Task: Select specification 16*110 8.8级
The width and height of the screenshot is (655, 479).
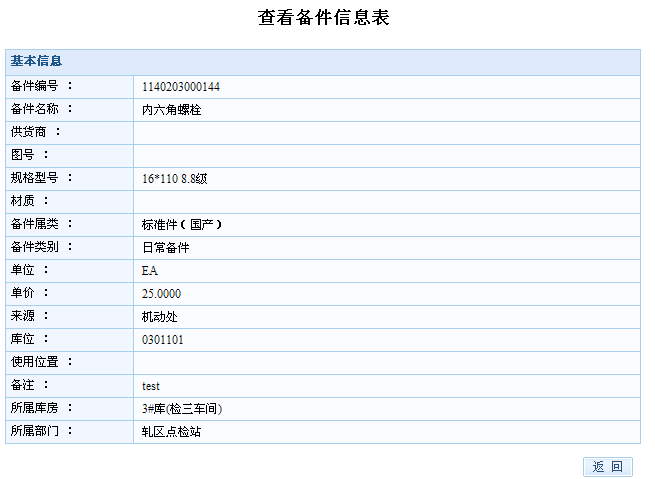Action: (x=174, y=179)
